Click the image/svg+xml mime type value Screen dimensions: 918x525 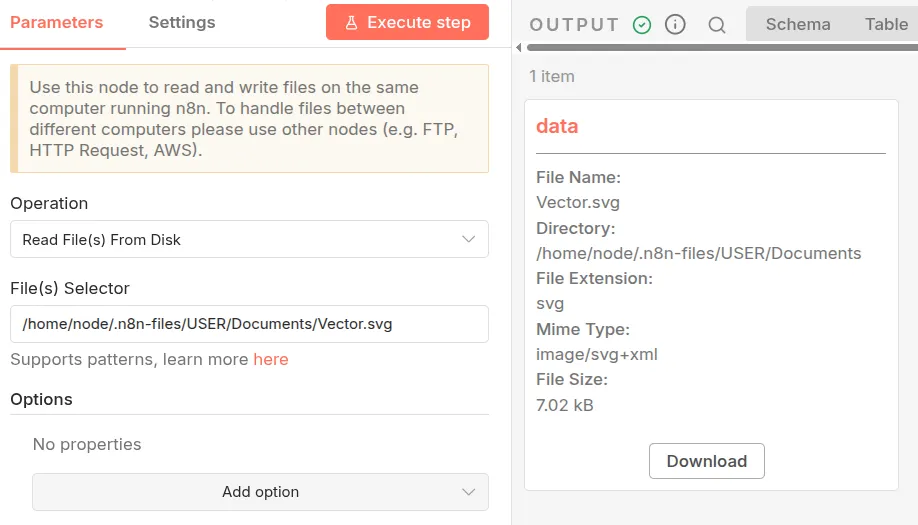click(x=597, y=354)
